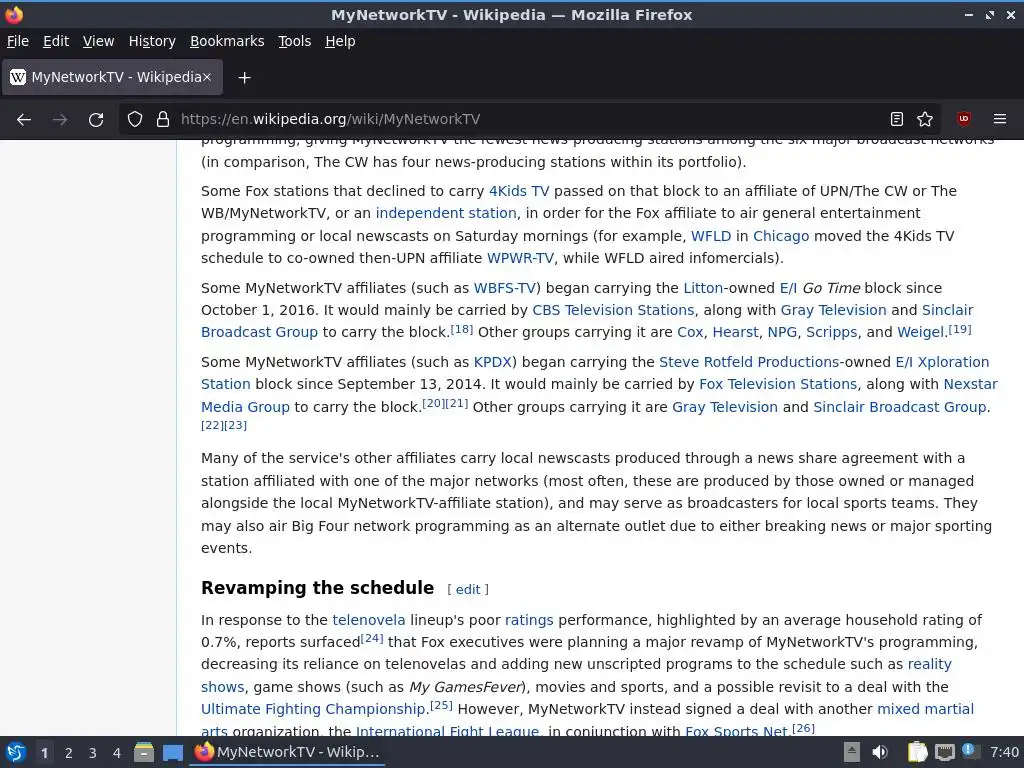Follow the Cox link
This screenshot has width=1024, height=768.
[x=690, y=332]
